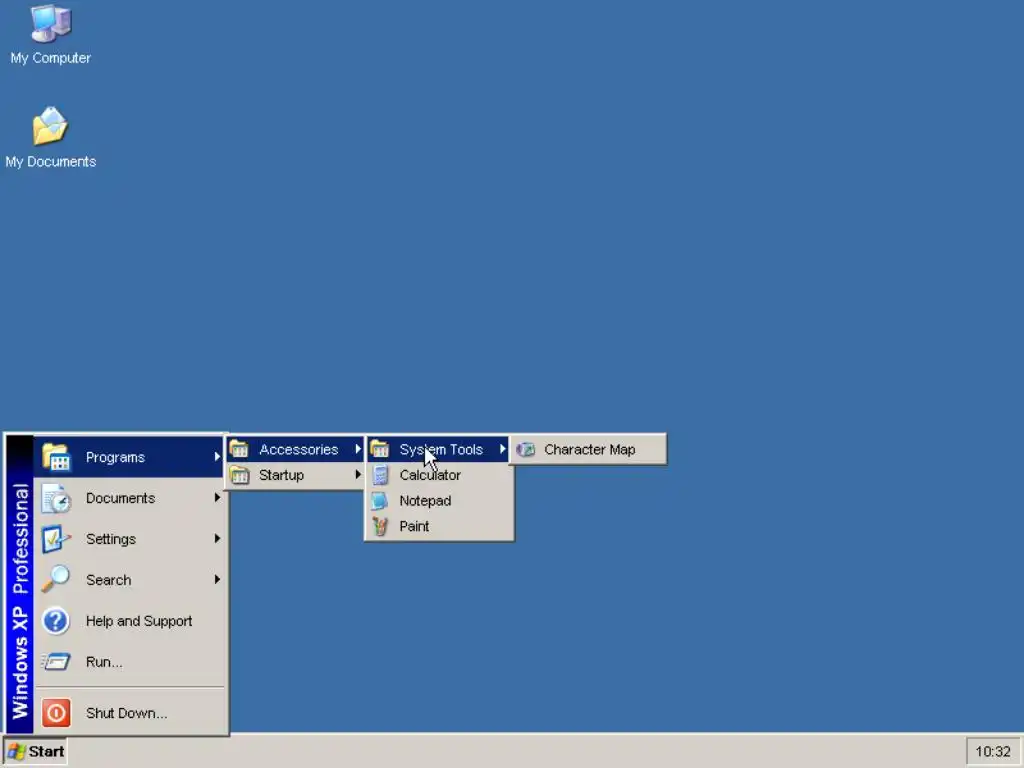1024x768 pixels.
Task: Click the red Shut Down power icon
Action: (56, 712)
